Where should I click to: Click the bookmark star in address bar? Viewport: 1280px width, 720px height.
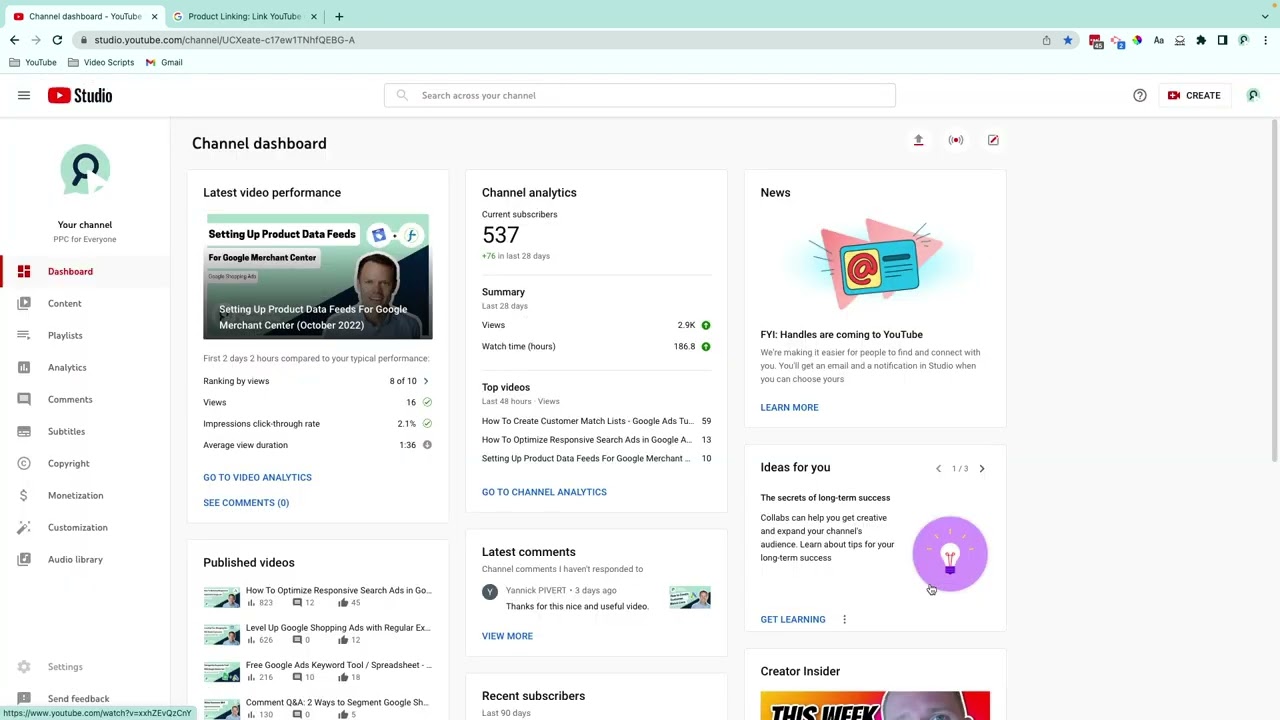point(1068,40)
